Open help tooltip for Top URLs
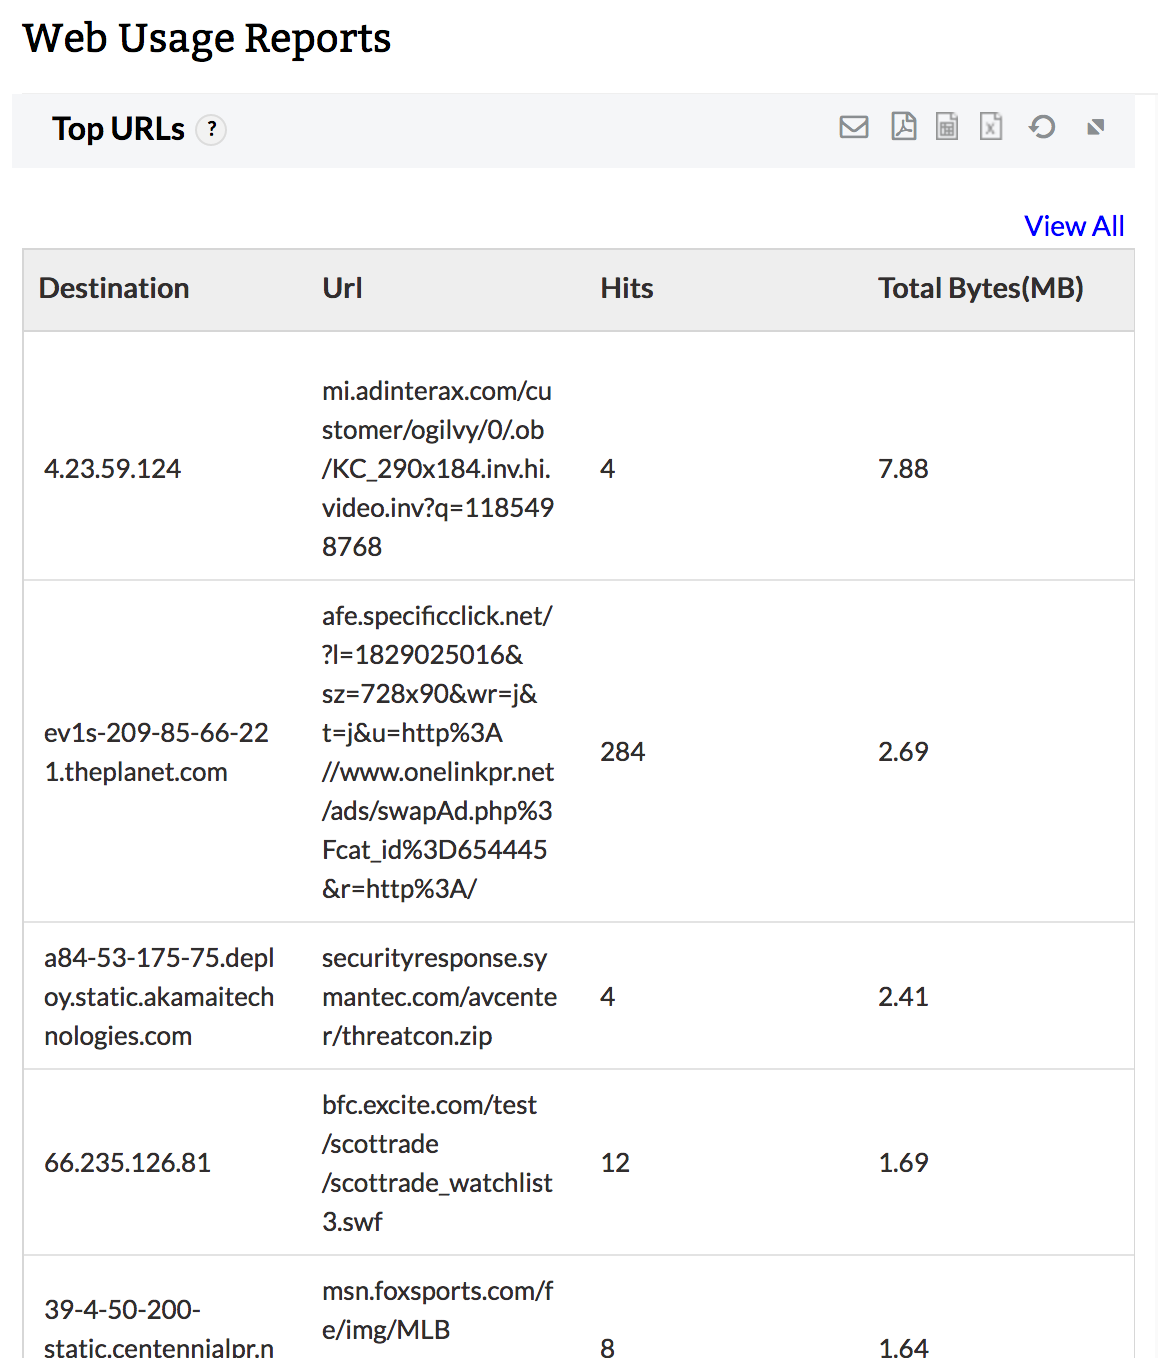The image size is (1158, 1358). point(211,130)
